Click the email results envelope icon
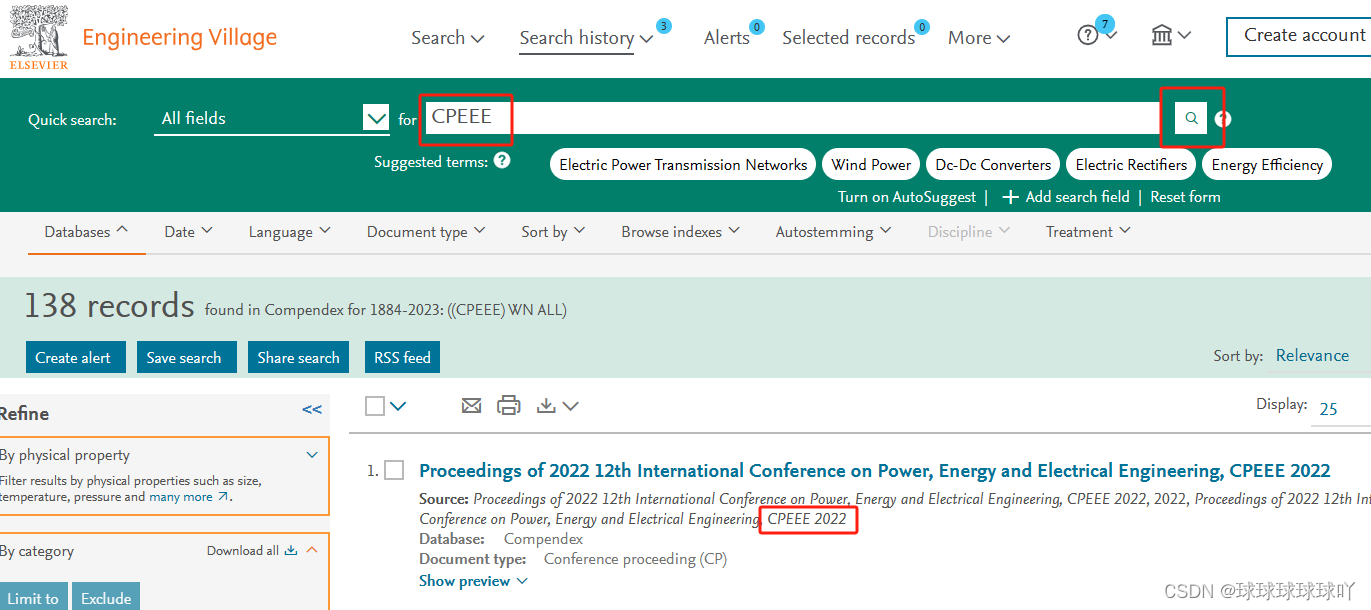The image size is (1371, 610). [x=472, y=405]
